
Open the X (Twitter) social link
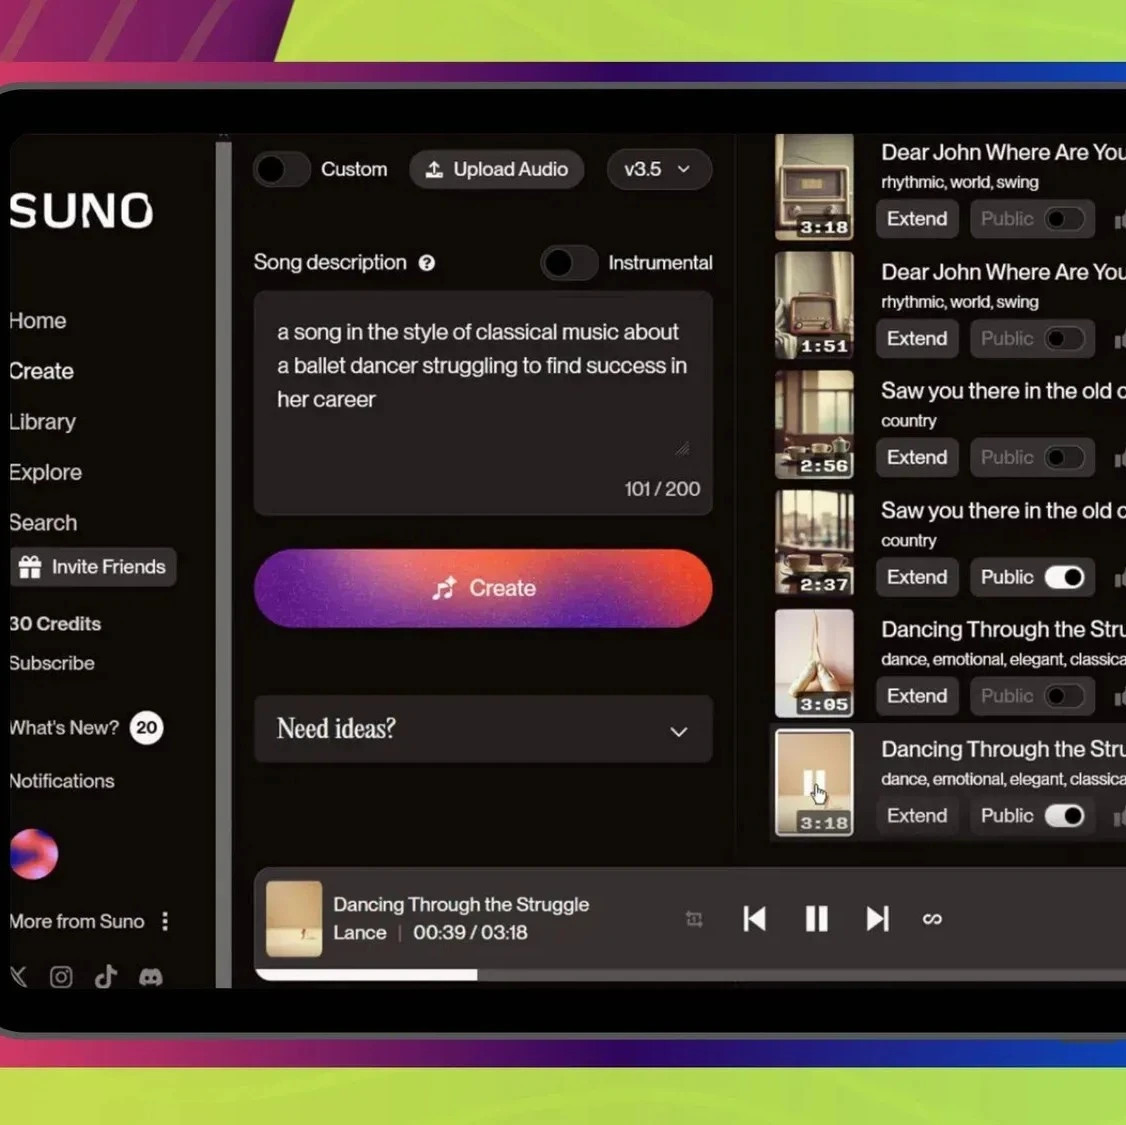(x=19, y=977)
